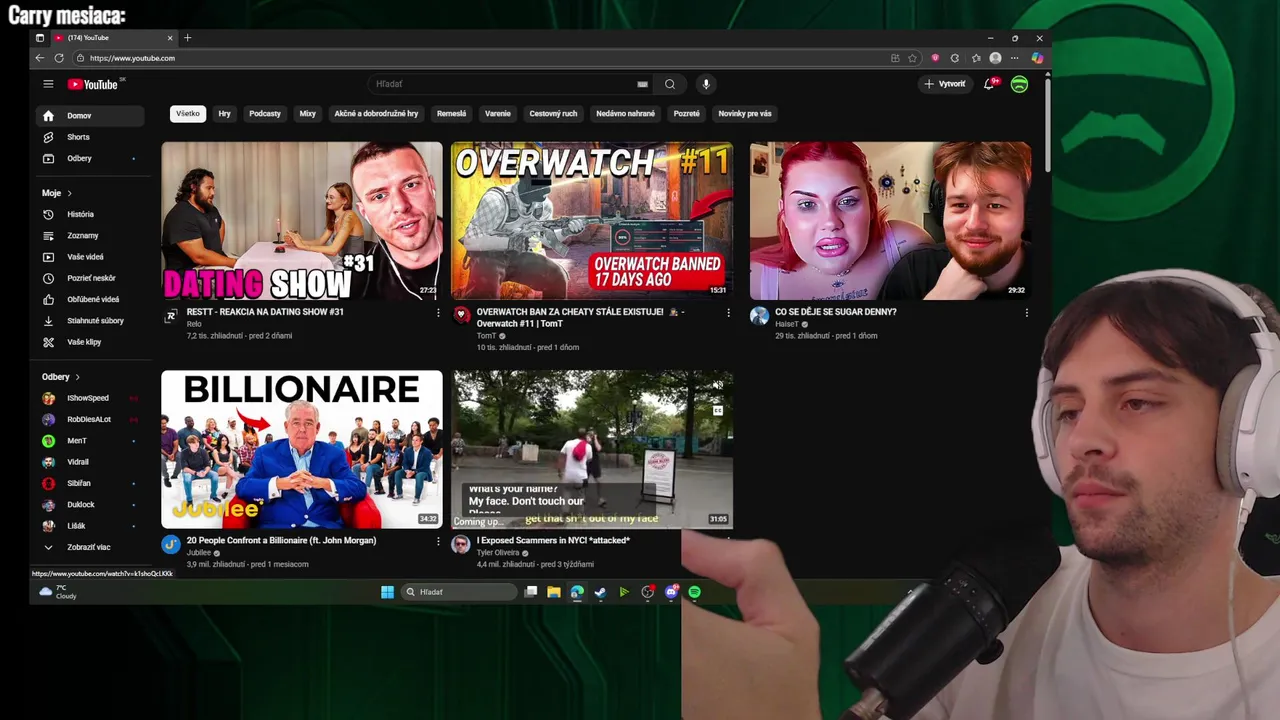Expand the Moje section chevron
This screenshot has width=1280, height=720.
point(69,193)
